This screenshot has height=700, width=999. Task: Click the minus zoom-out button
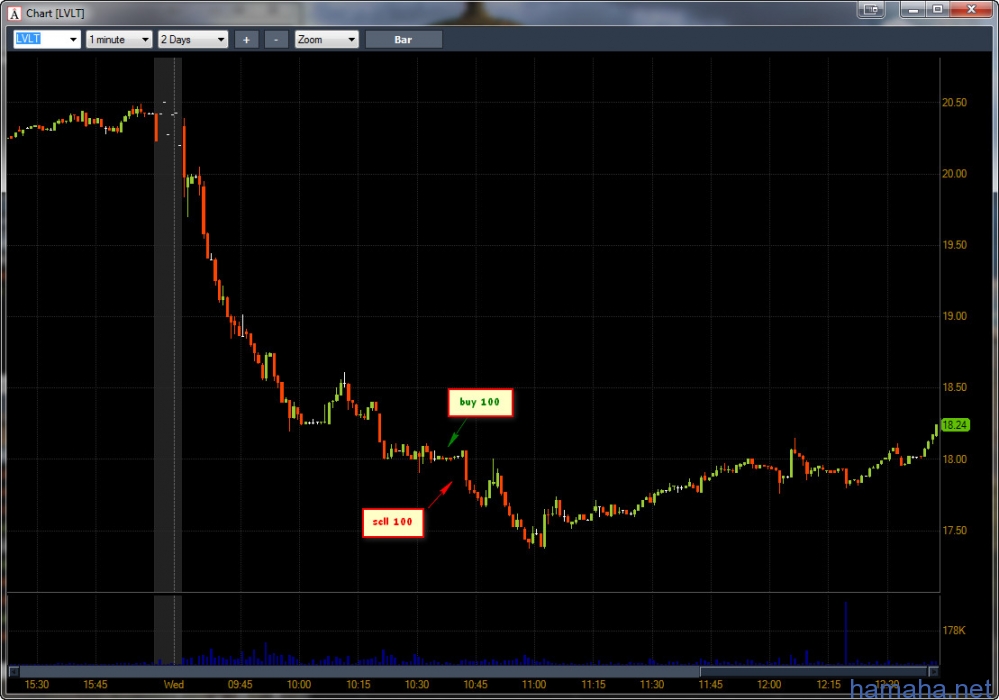tap(276, 39)
